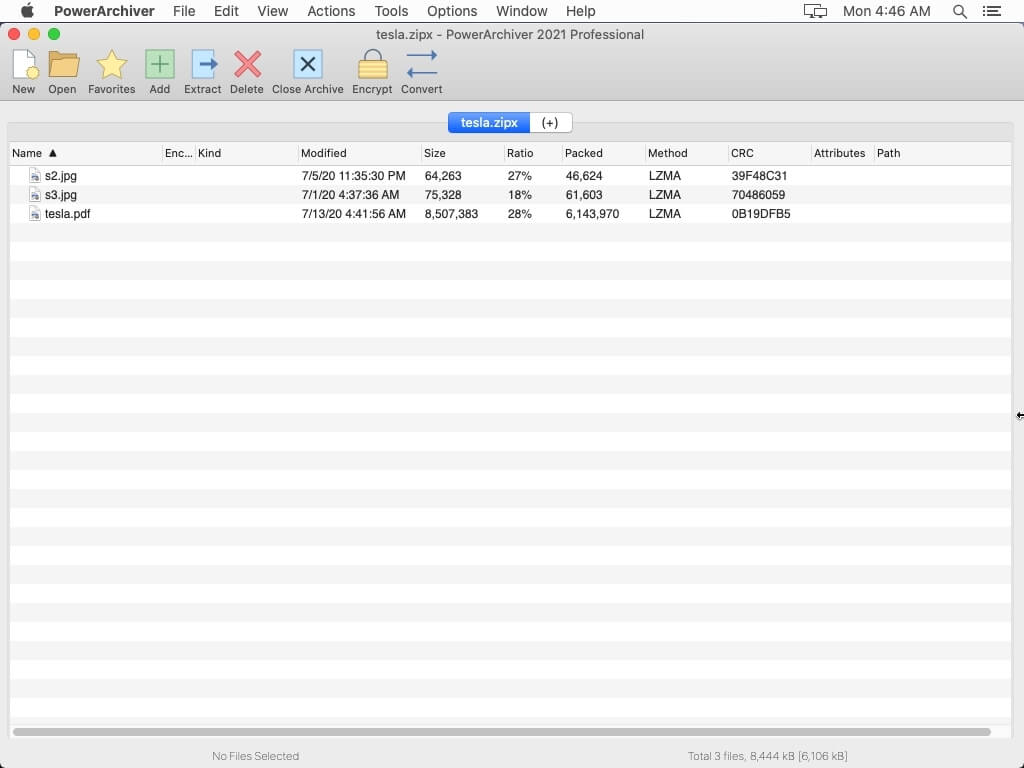Click the CRC value 39F48C31
The image size is (1024, 768).
759,176
